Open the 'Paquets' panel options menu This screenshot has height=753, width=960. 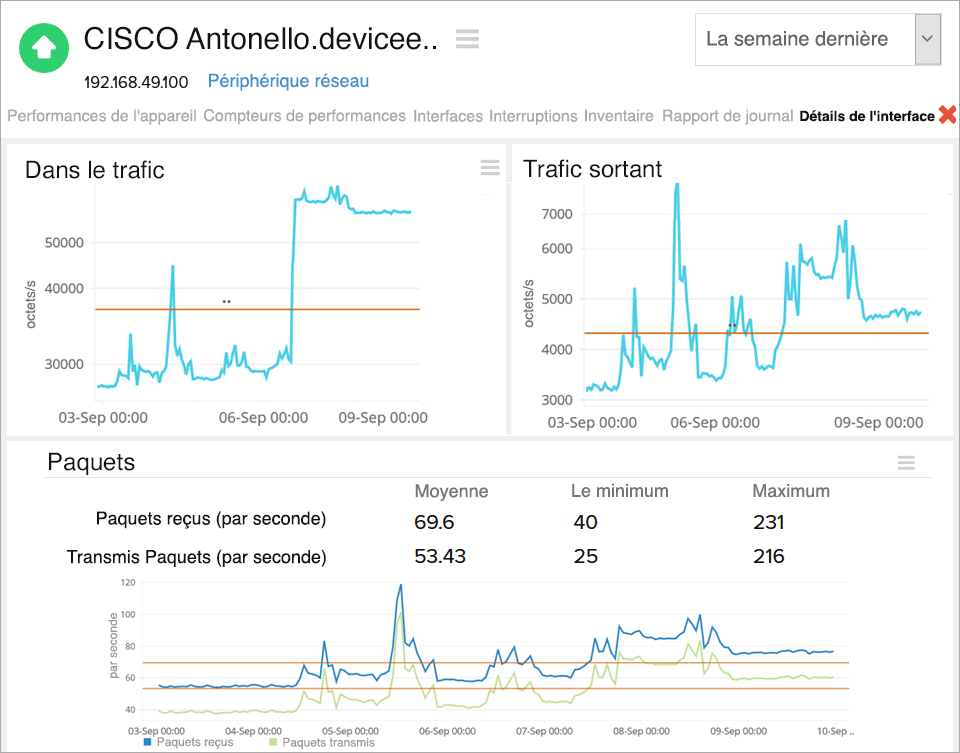coord(906,462)
